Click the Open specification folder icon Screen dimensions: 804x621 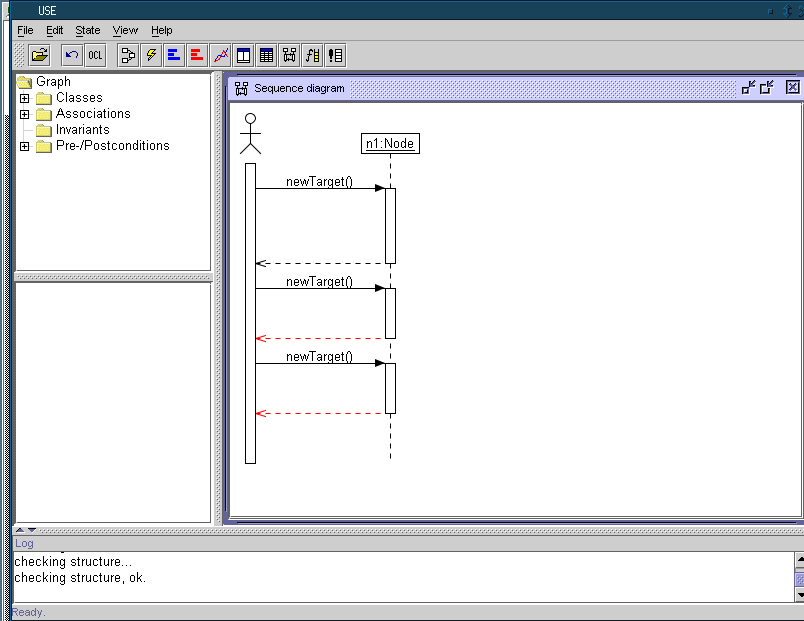(x=40, y=55)
